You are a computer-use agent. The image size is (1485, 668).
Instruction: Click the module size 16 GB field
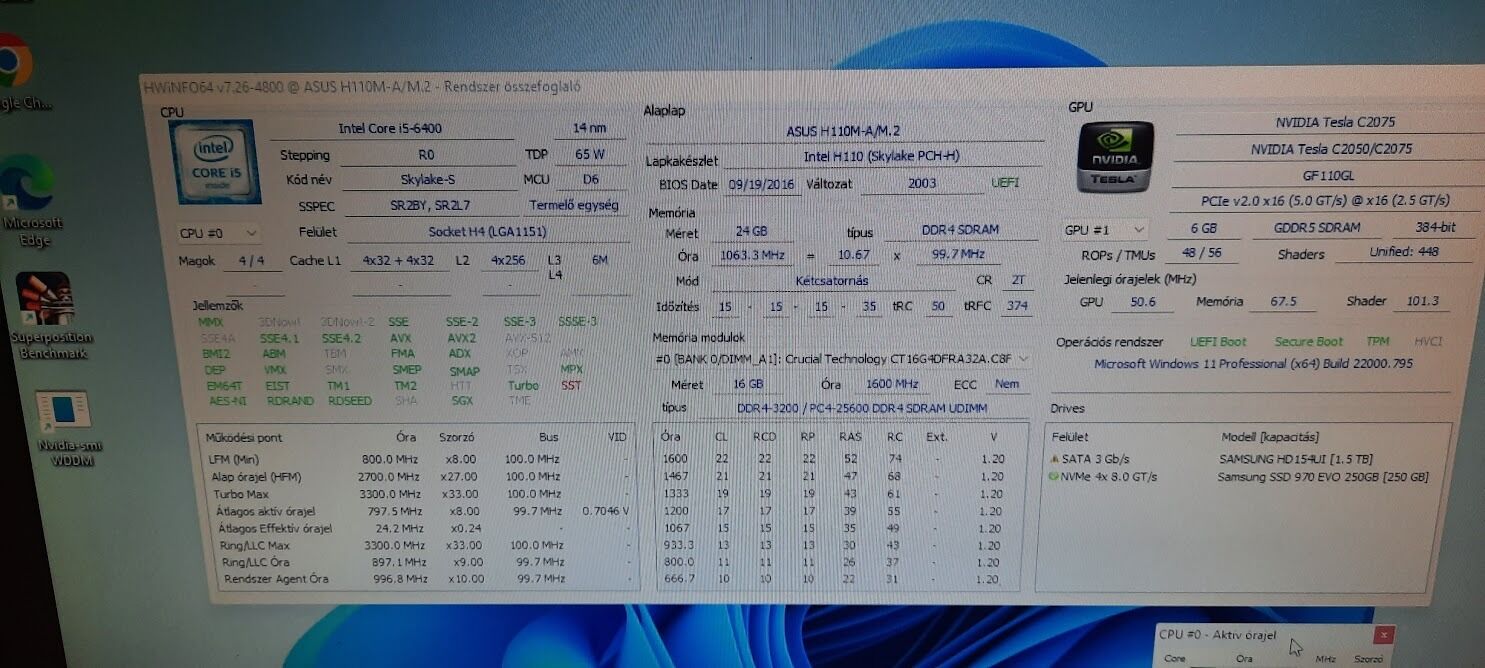(748, 384)
